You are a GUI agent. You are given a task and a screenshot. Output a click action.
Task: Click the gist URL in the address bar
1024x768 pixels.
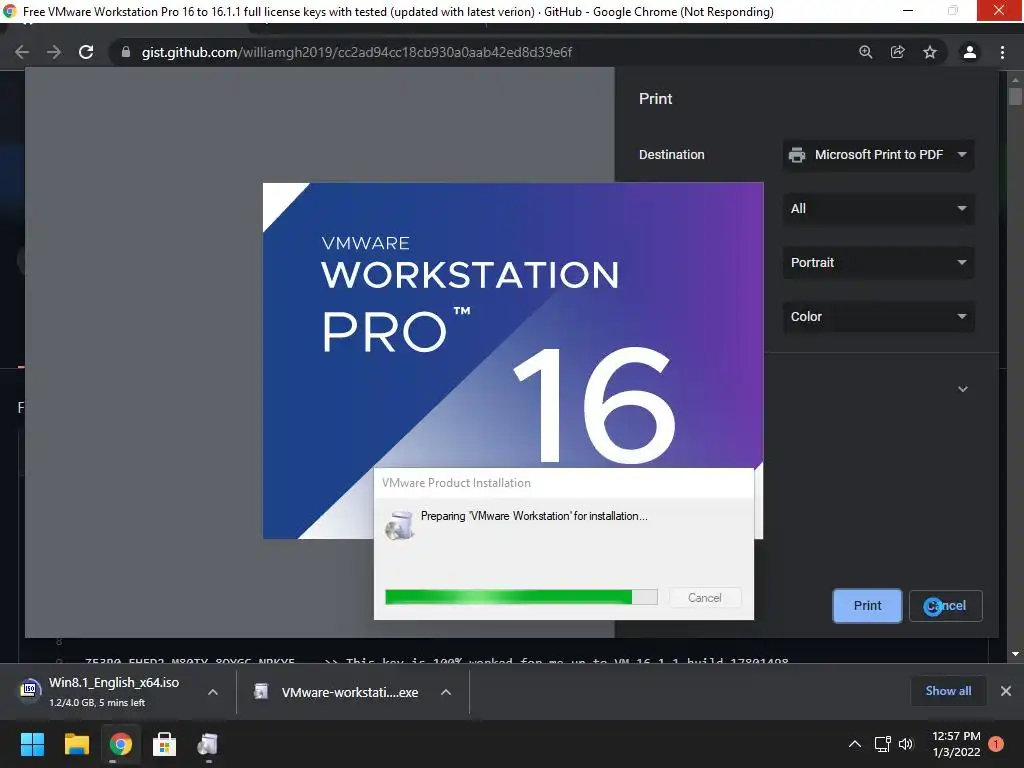(x=357, y=52)
